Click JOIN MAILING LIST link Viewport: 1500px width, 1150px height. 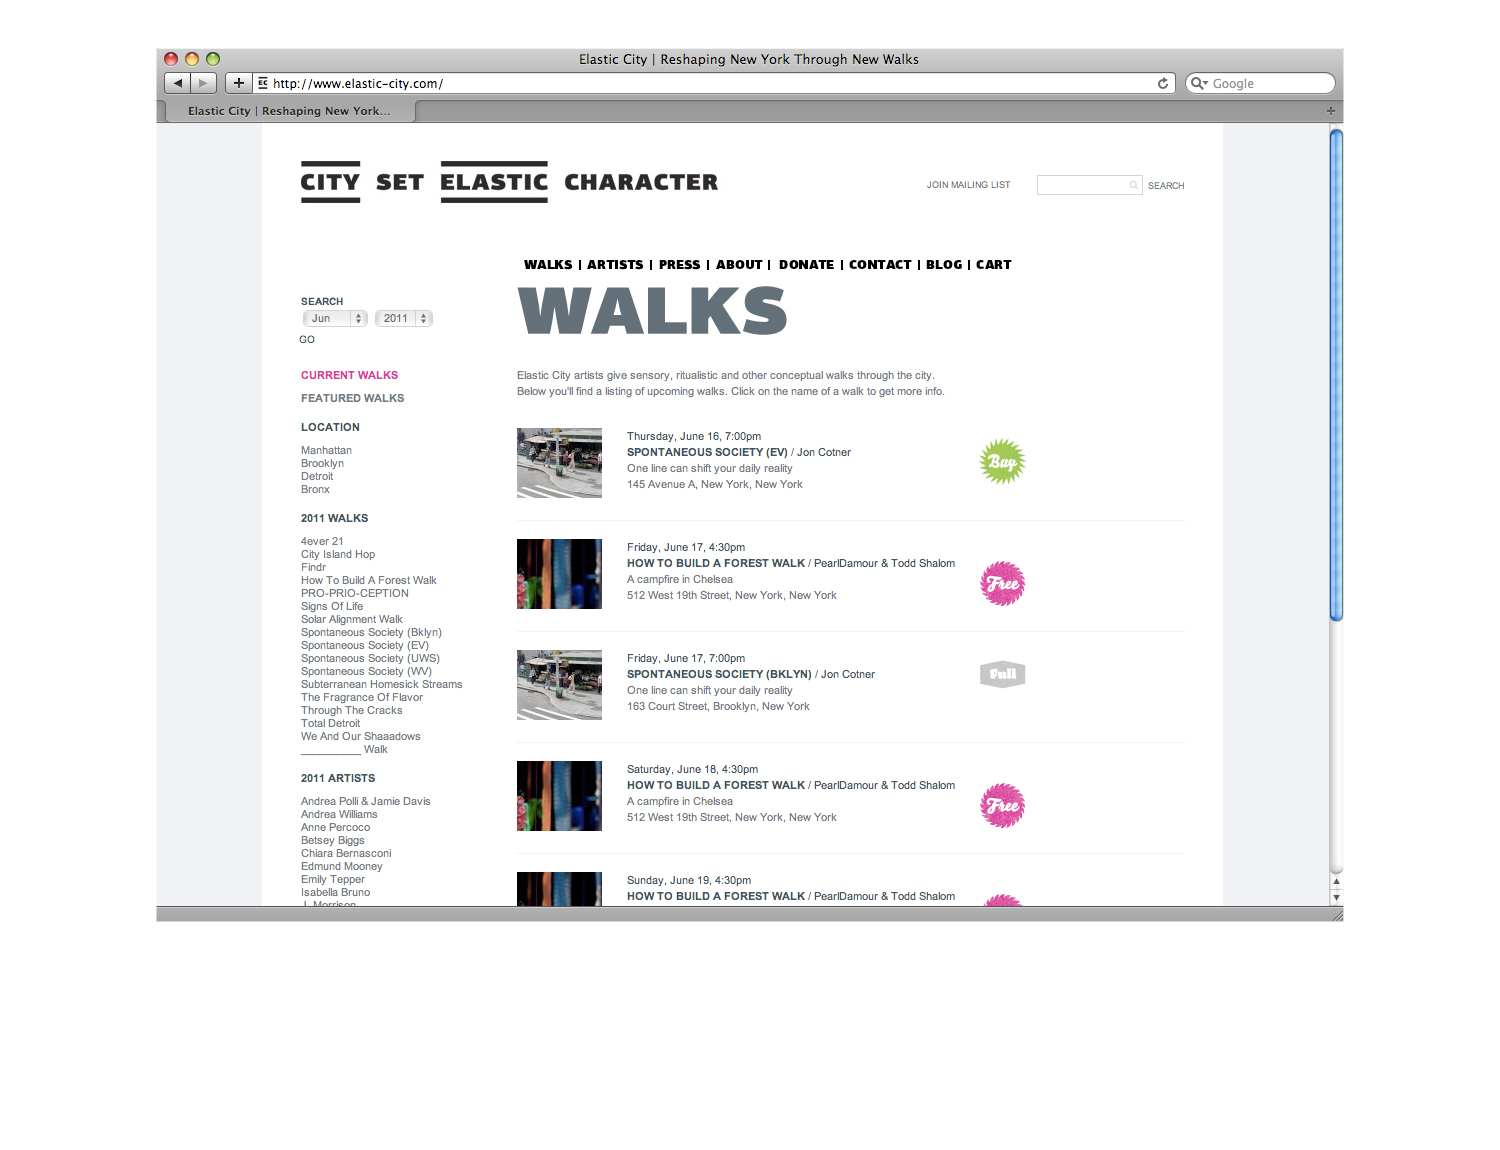(968, 185)
